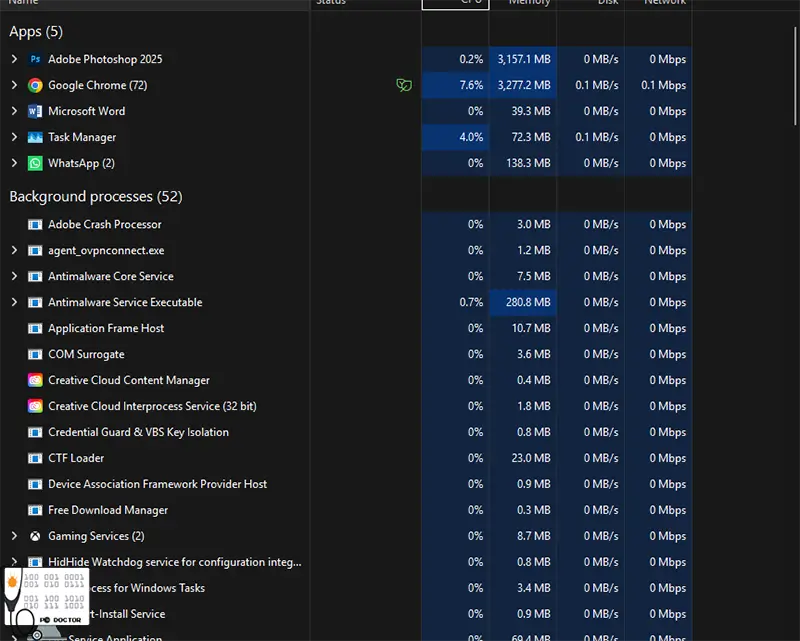Click the HidHide Watchdog service icon

coord(35,562)
